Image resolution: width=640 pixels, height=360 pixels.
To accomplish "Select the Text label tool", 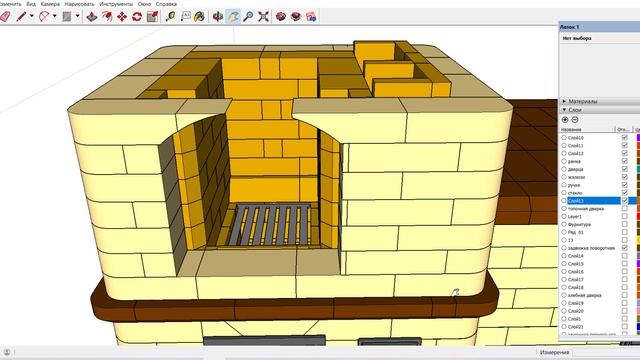I will pyautogui.click(x=185, y=17).
